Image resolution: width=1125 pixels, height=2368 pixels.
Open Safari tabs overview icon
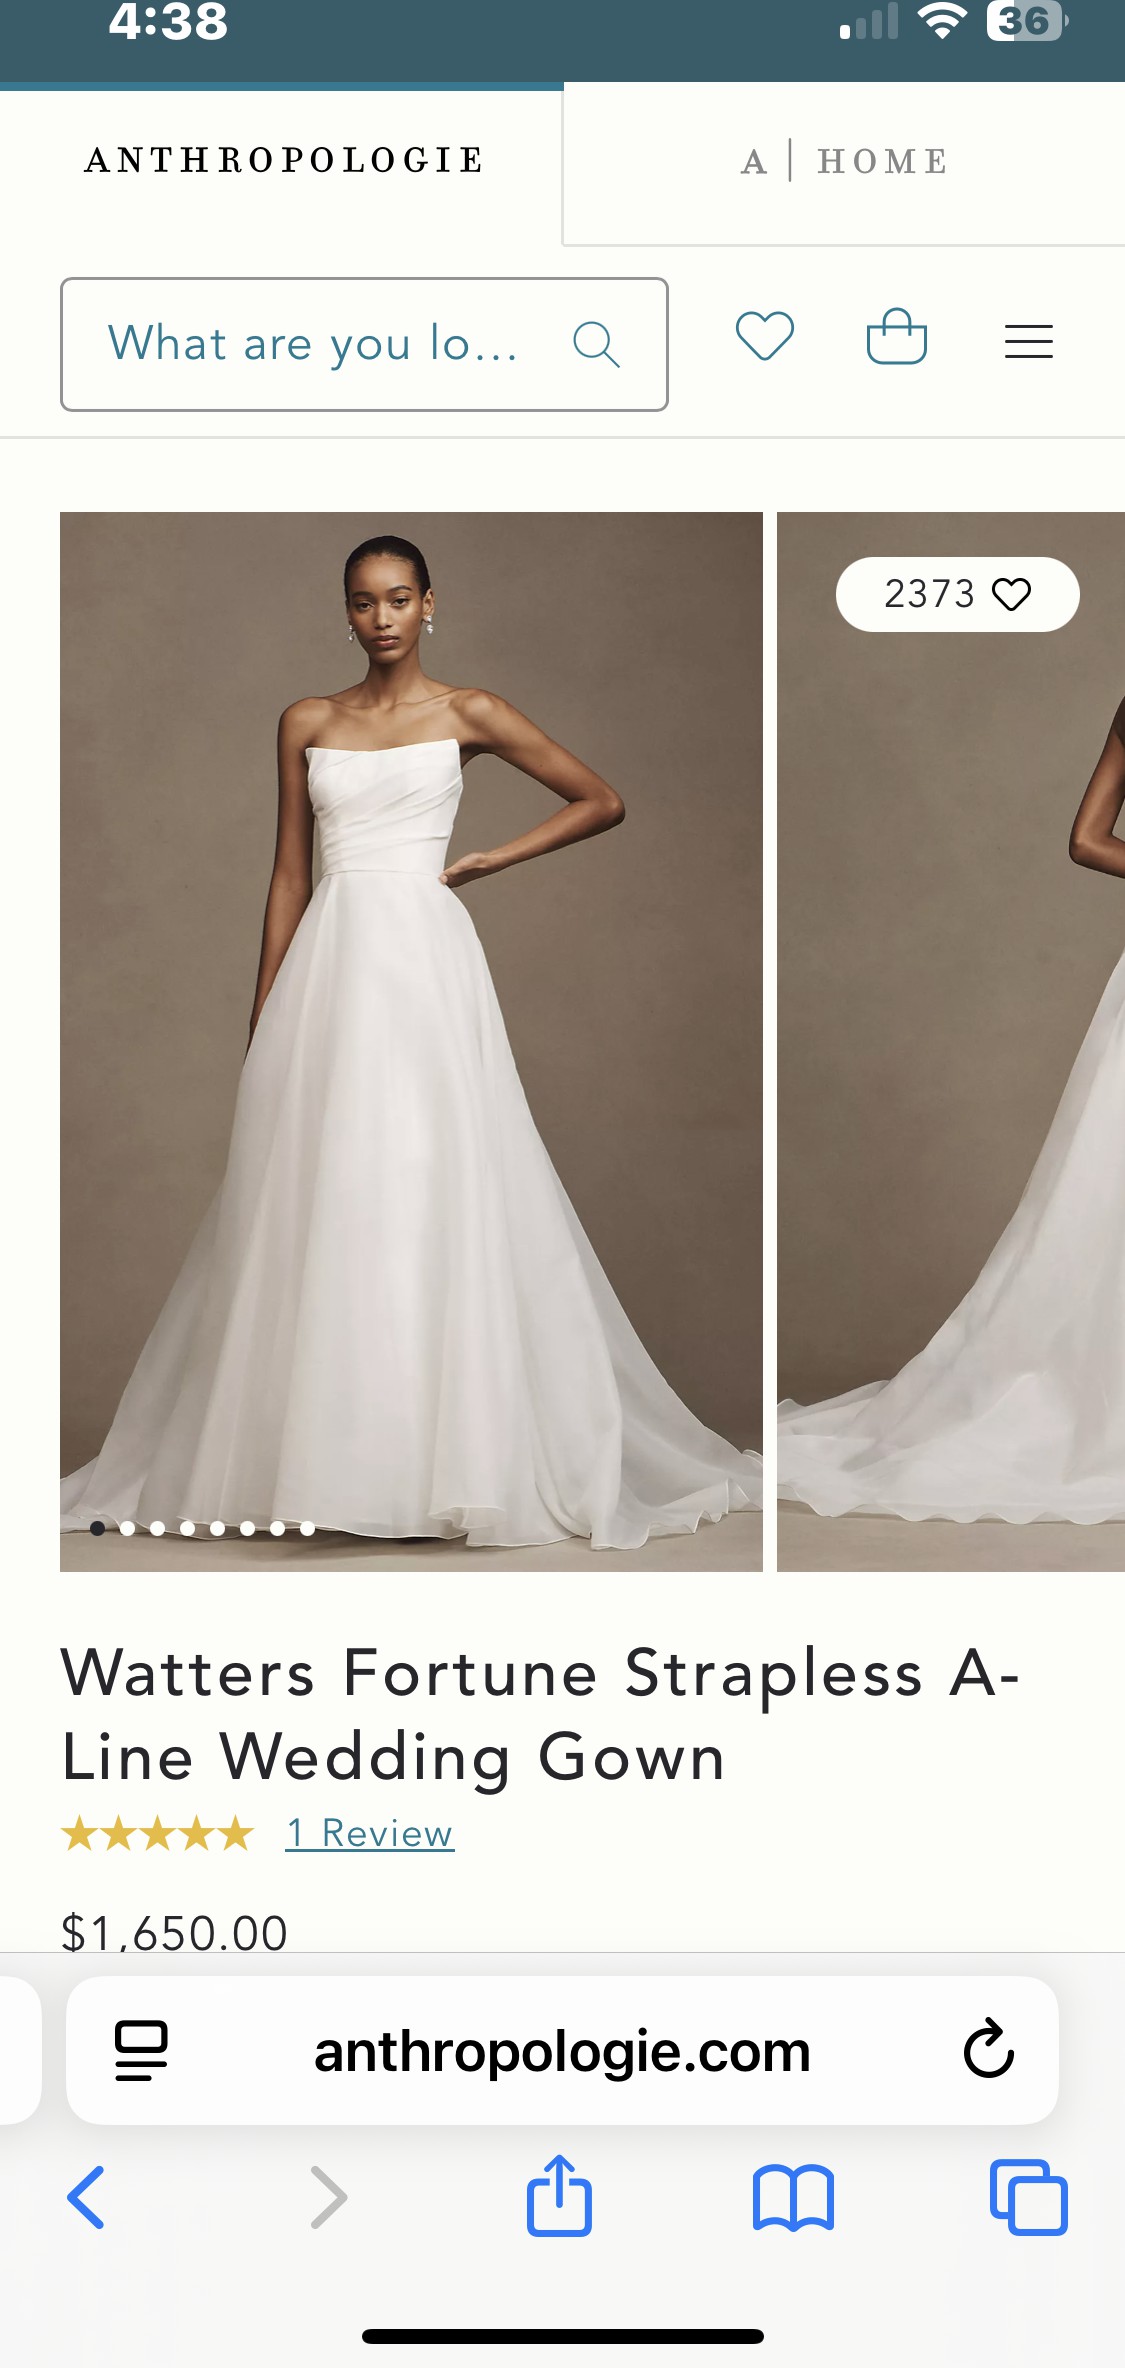click(x=1029, y=2197)
